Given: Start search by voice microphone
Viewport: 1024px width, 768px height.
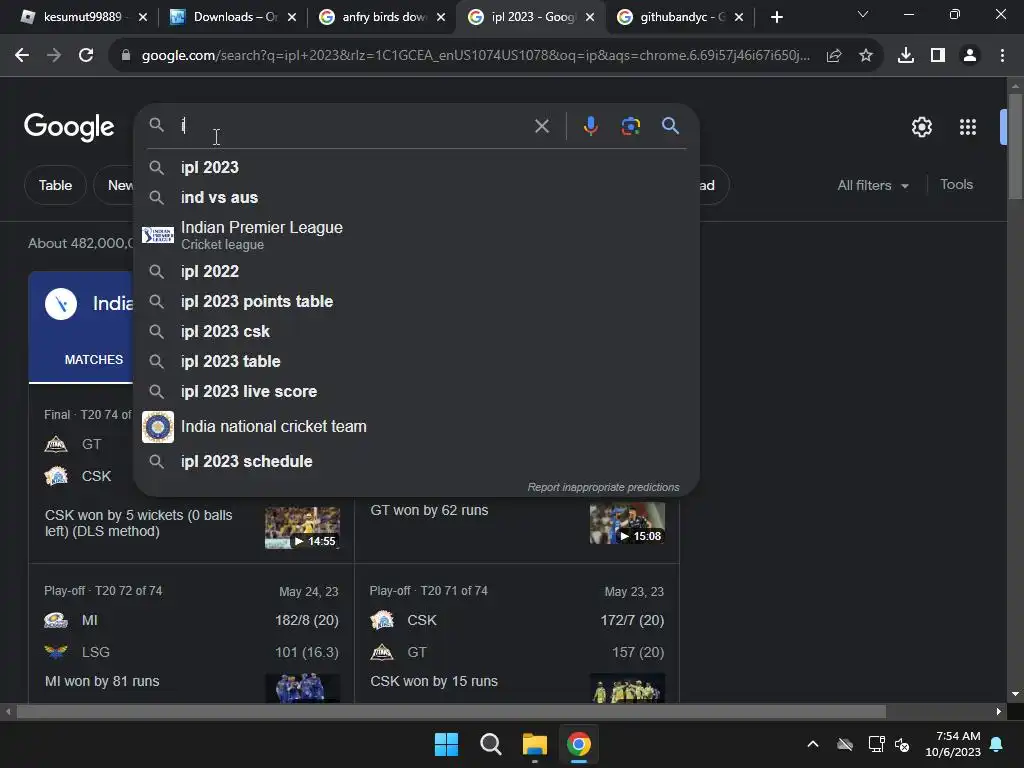Looking at the screenshot, I should 590,126.
